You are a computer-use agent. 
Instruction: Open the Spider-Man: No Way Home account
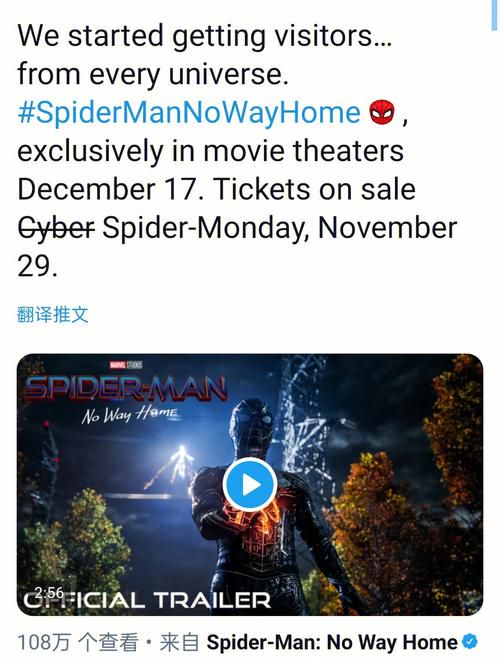tap(332, 642)
